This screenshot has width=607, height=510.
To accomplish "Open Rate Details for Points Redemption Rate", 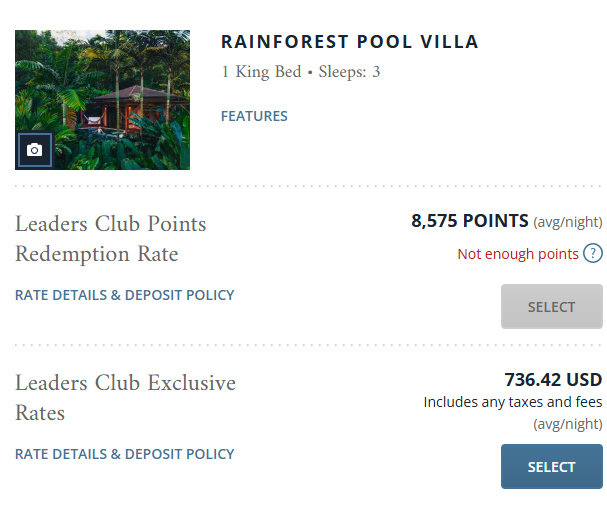I will pyautogui.click(x=125, y=295).
